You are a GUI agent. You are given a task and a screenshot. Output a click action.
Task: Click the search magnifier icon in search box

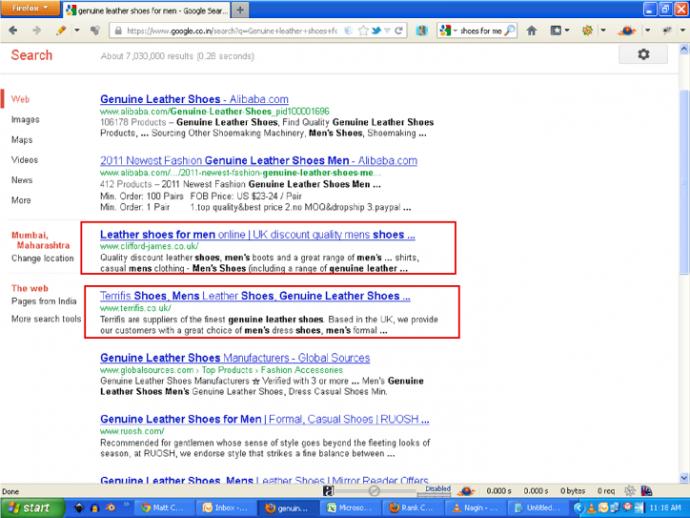coord(510,31)
